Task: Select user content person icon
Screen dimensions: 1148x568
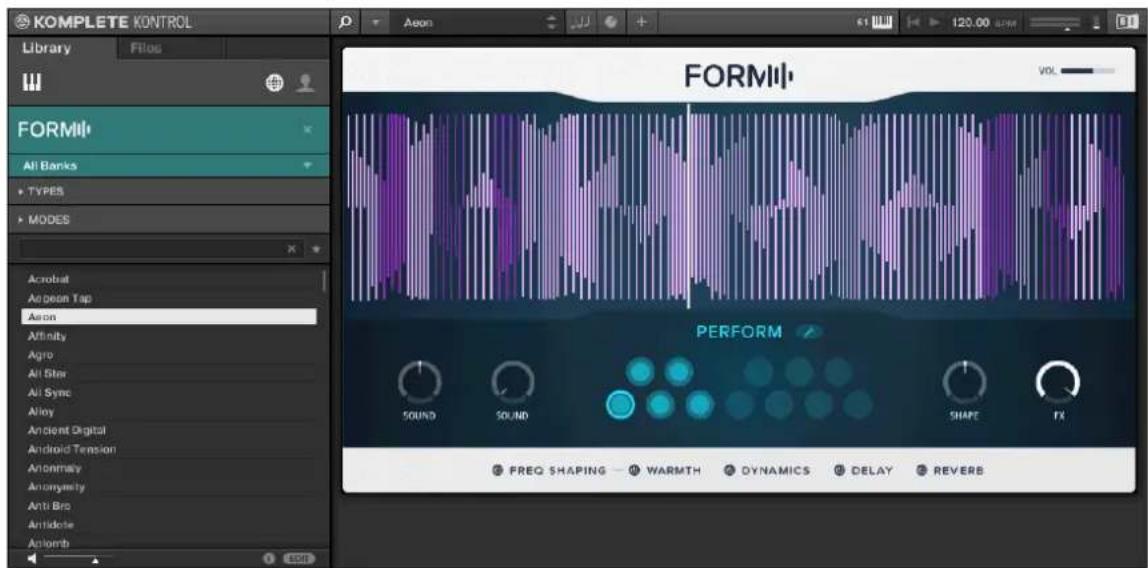Action: pos(305,84)
